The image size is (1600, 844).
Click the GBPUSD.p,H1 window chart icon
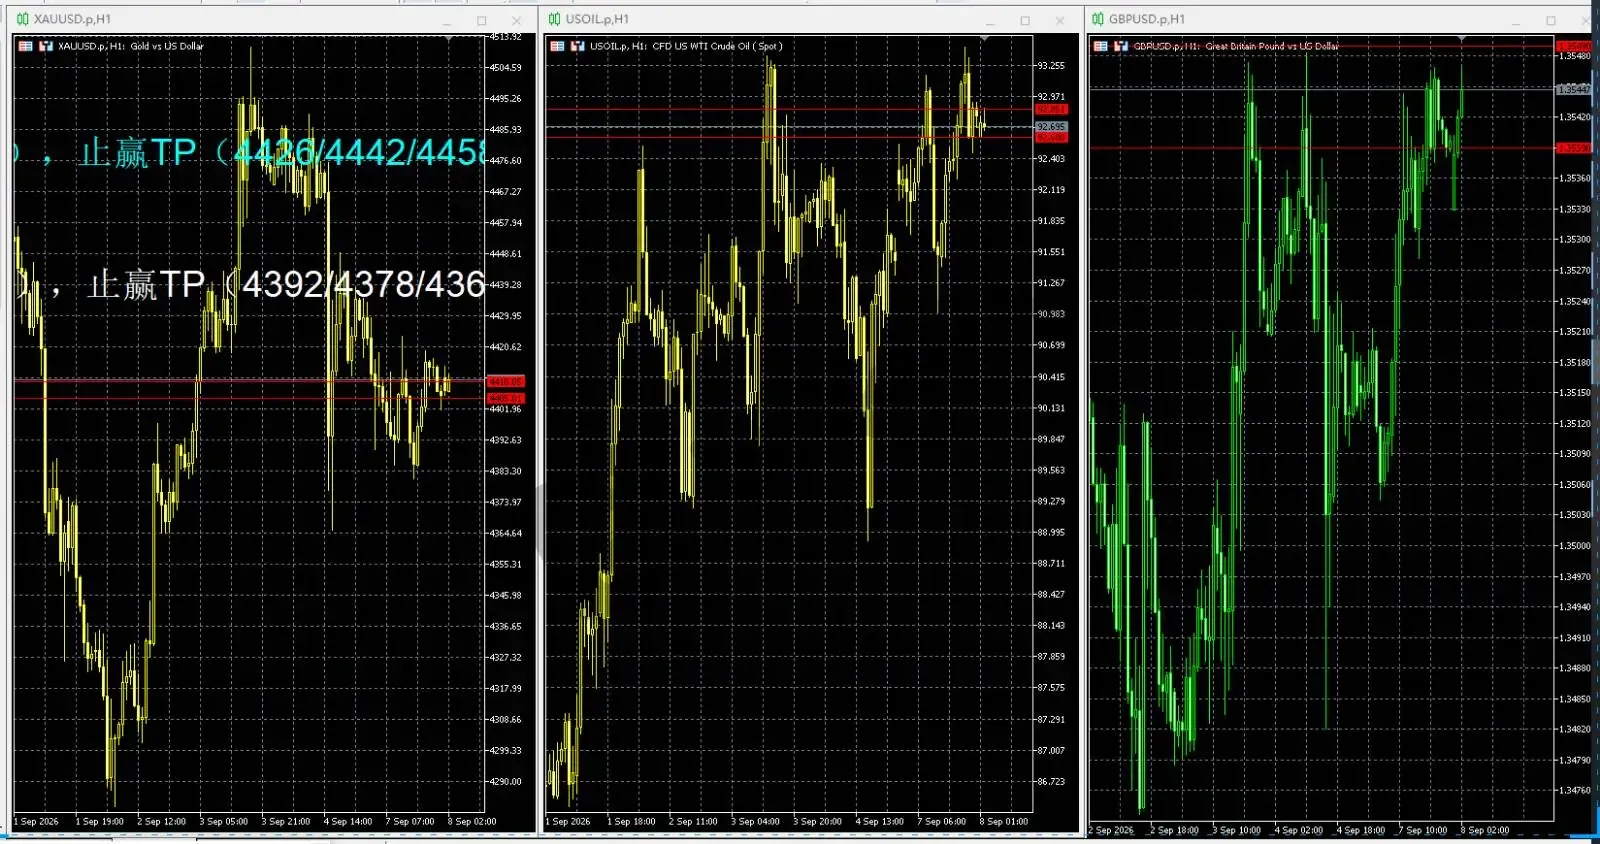tap(1098, 19)
